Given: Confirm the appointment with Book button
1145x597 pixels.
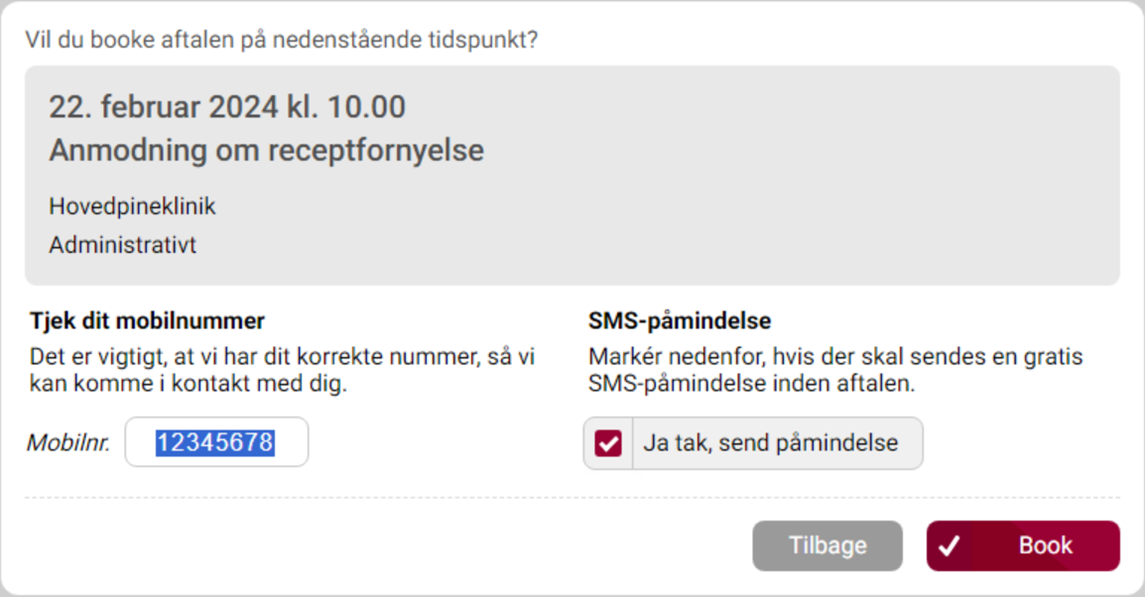Looking at the screenshot, I should [1022, 546].
